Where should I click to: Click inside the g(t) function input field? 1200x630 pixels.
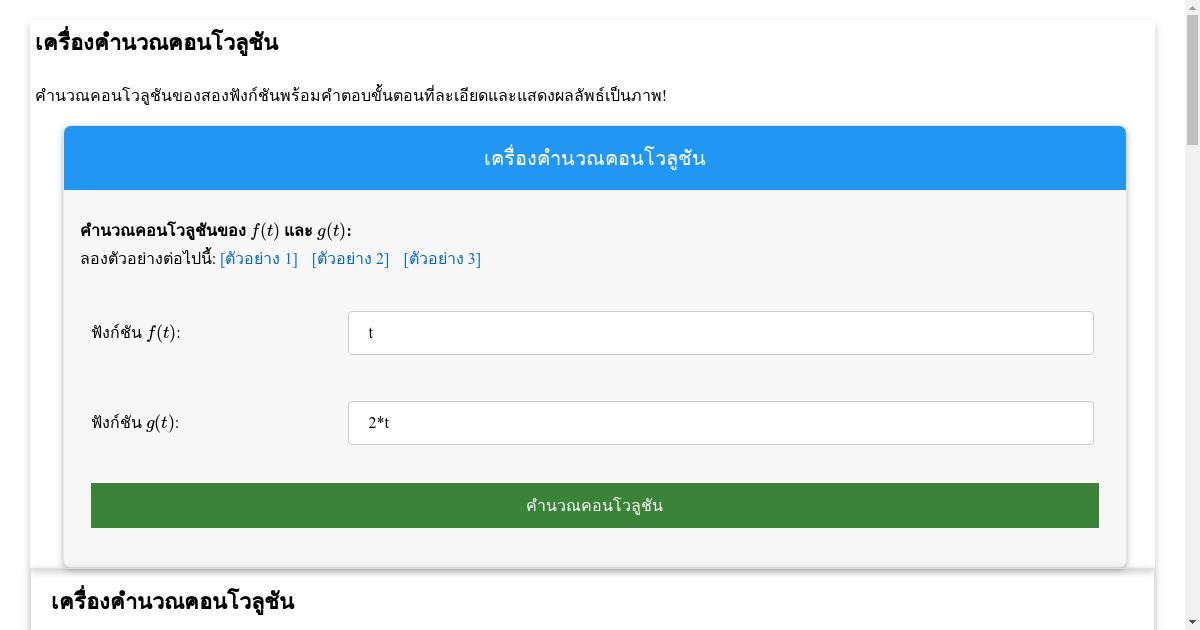pyautogui.click(x=720, y=422)
